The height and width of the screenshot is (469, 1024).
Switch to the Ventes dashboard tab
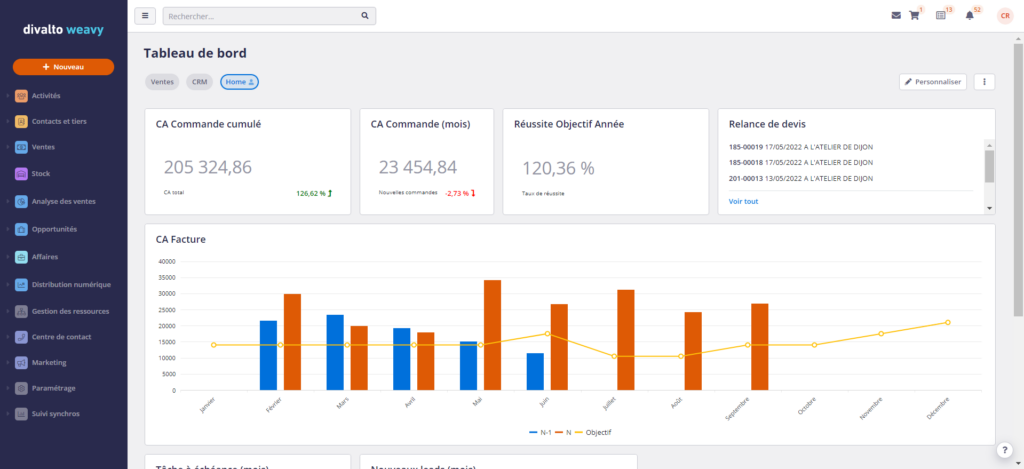coord(162,82)
